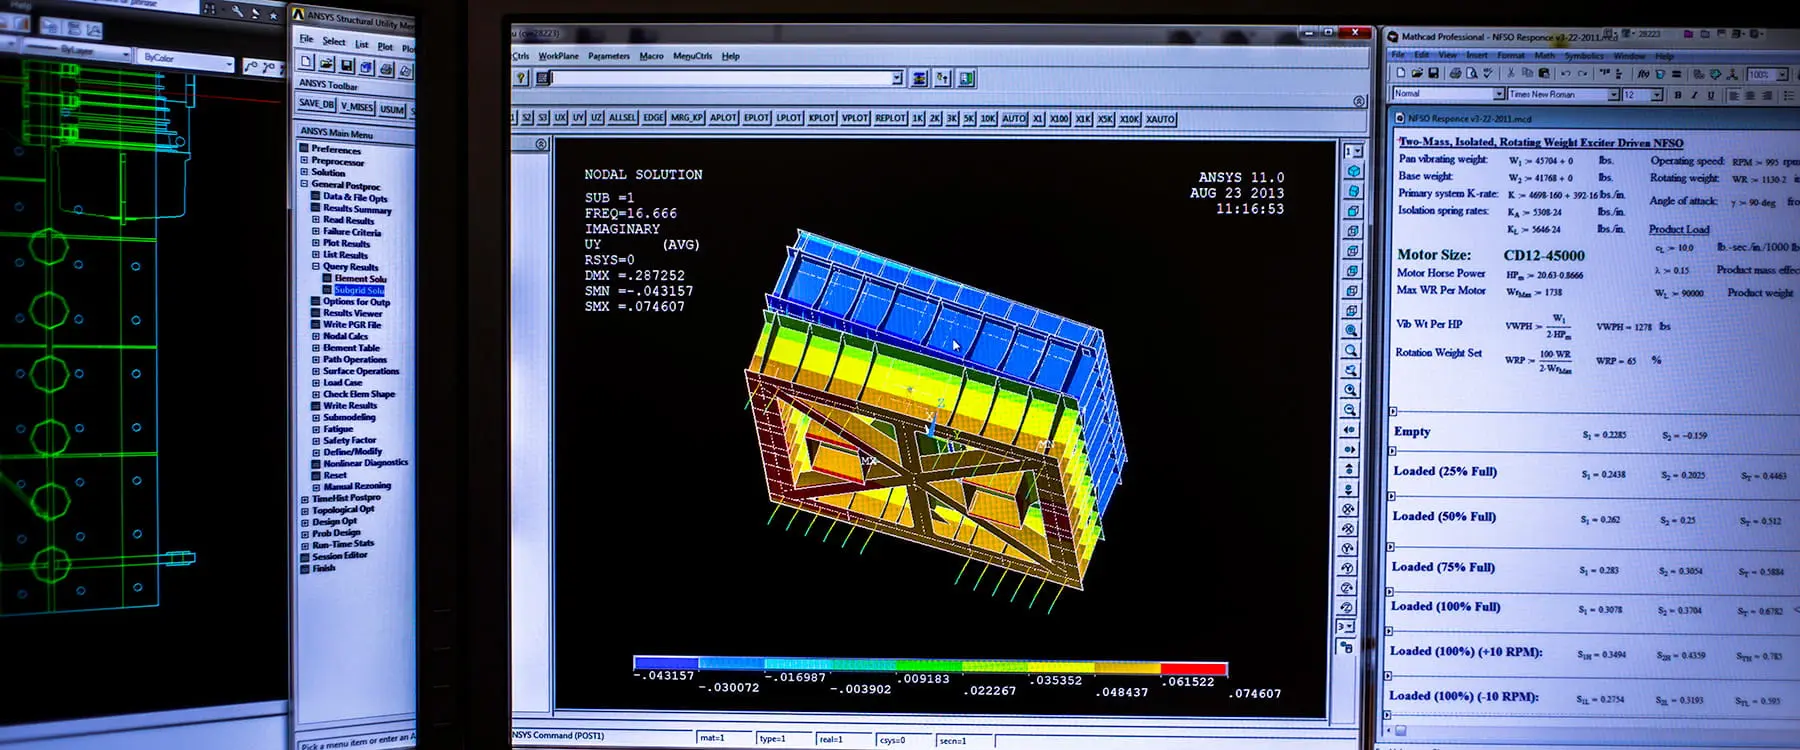Screen dimensions: 1800x750
Task: Toggle Underline formatting in Mathcad
Action: point(1711,95)
